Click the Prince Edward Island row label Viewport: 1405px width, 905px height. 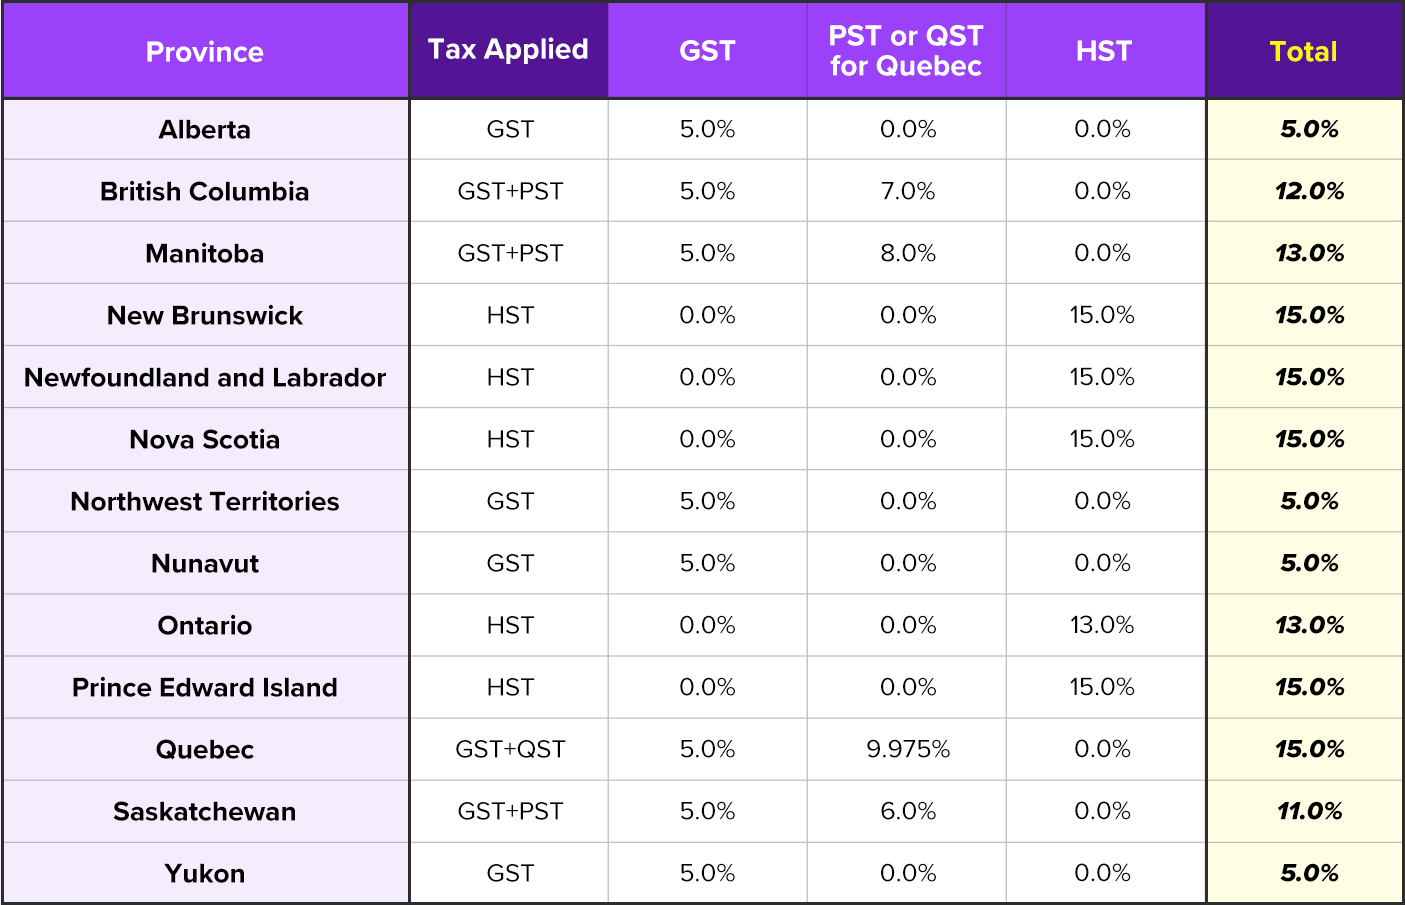(x=205, y=688)
